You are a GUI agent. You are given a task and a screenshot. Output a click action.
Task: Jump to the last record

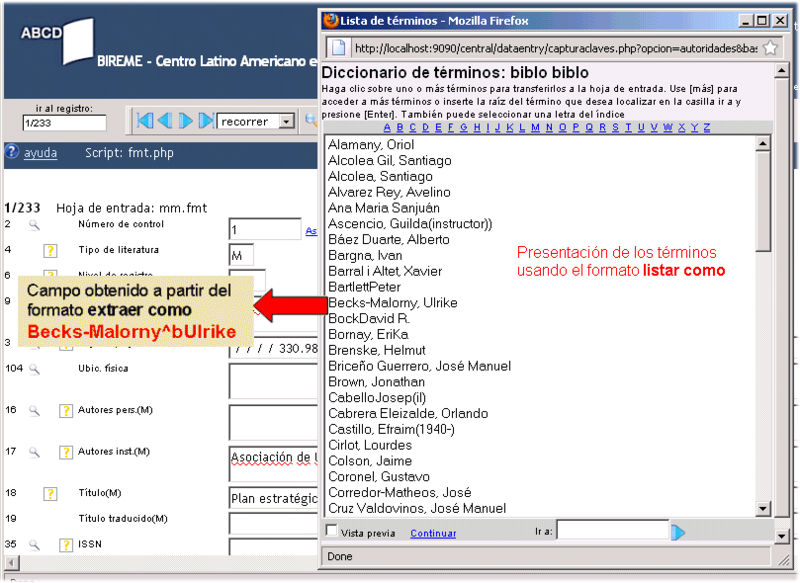[208, 120]
